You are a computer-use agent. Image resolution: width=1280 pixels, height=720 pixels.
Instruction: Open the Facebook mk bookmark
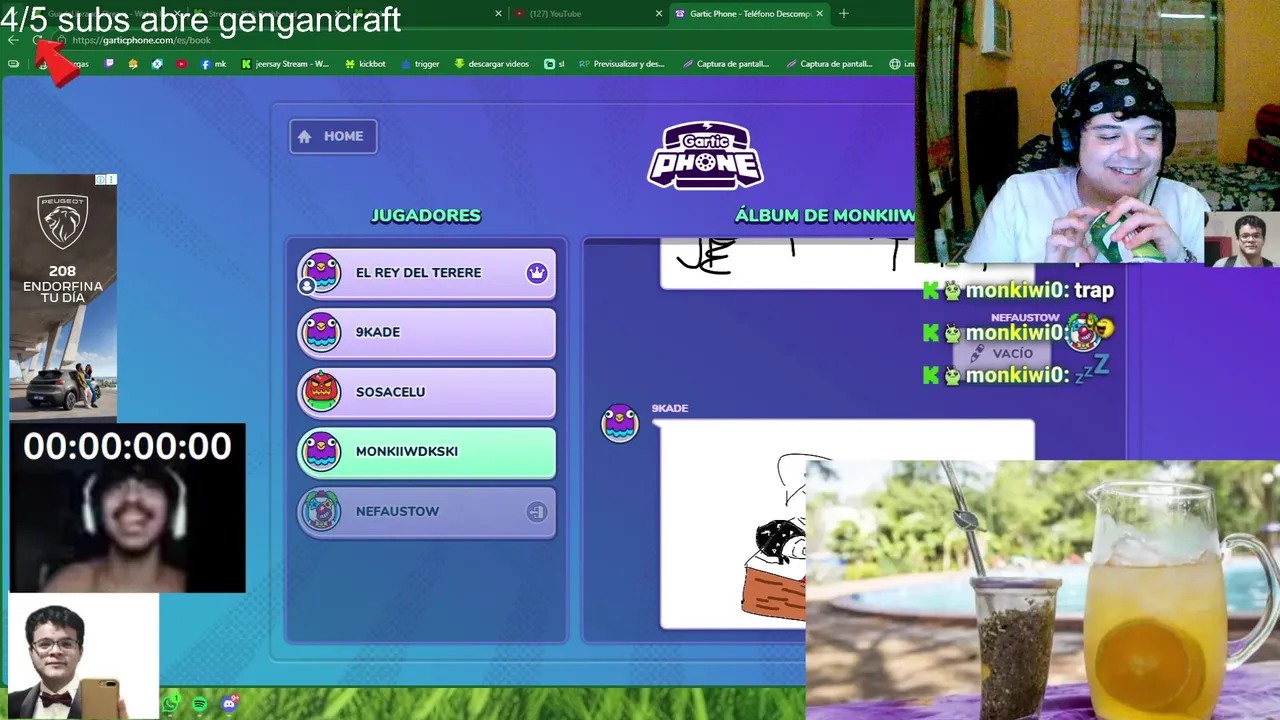click(x=213, y=64)
